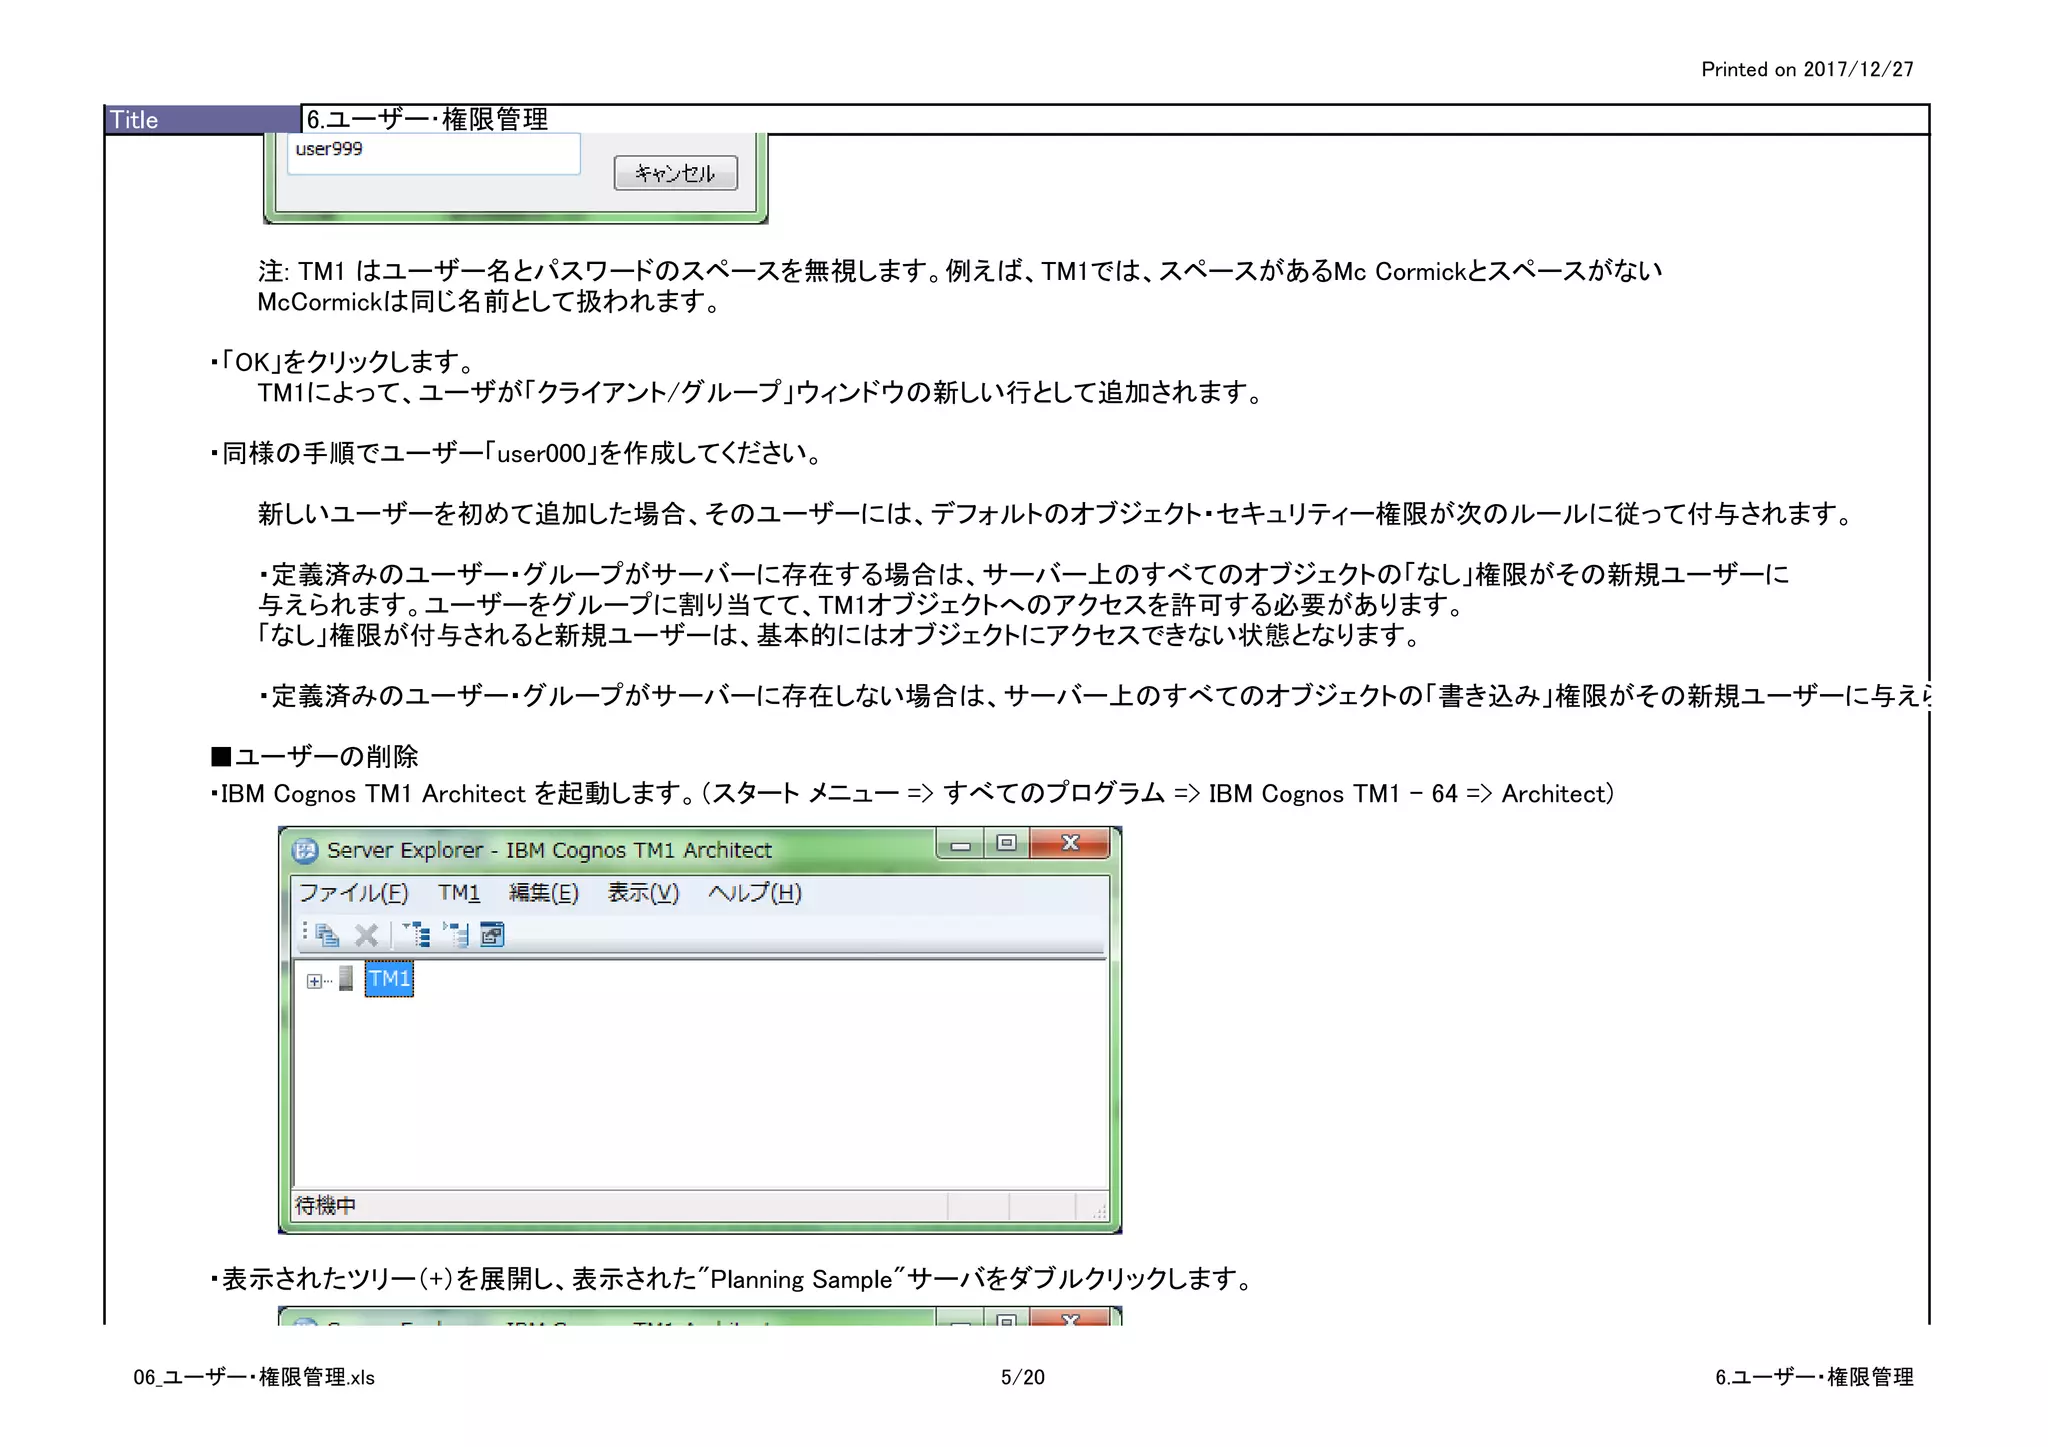Click the footer filename 06_ユーザー・権限管理.xls
The width and height of the screenshot is (2048, 1447).
pyautogui.click(x=254, y=1377)
